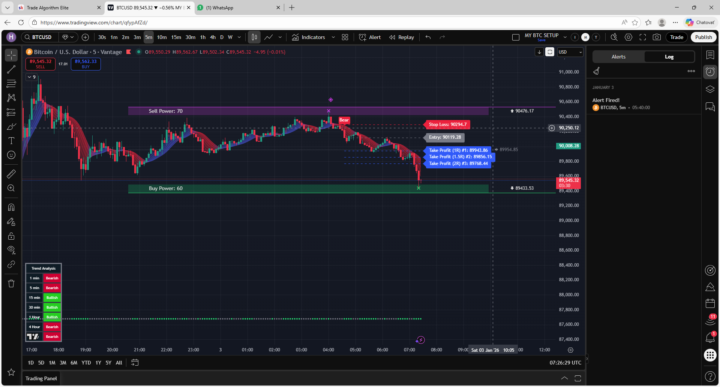
Task: Open the patterns drawing tool group
Action: [x=11, y=98]
